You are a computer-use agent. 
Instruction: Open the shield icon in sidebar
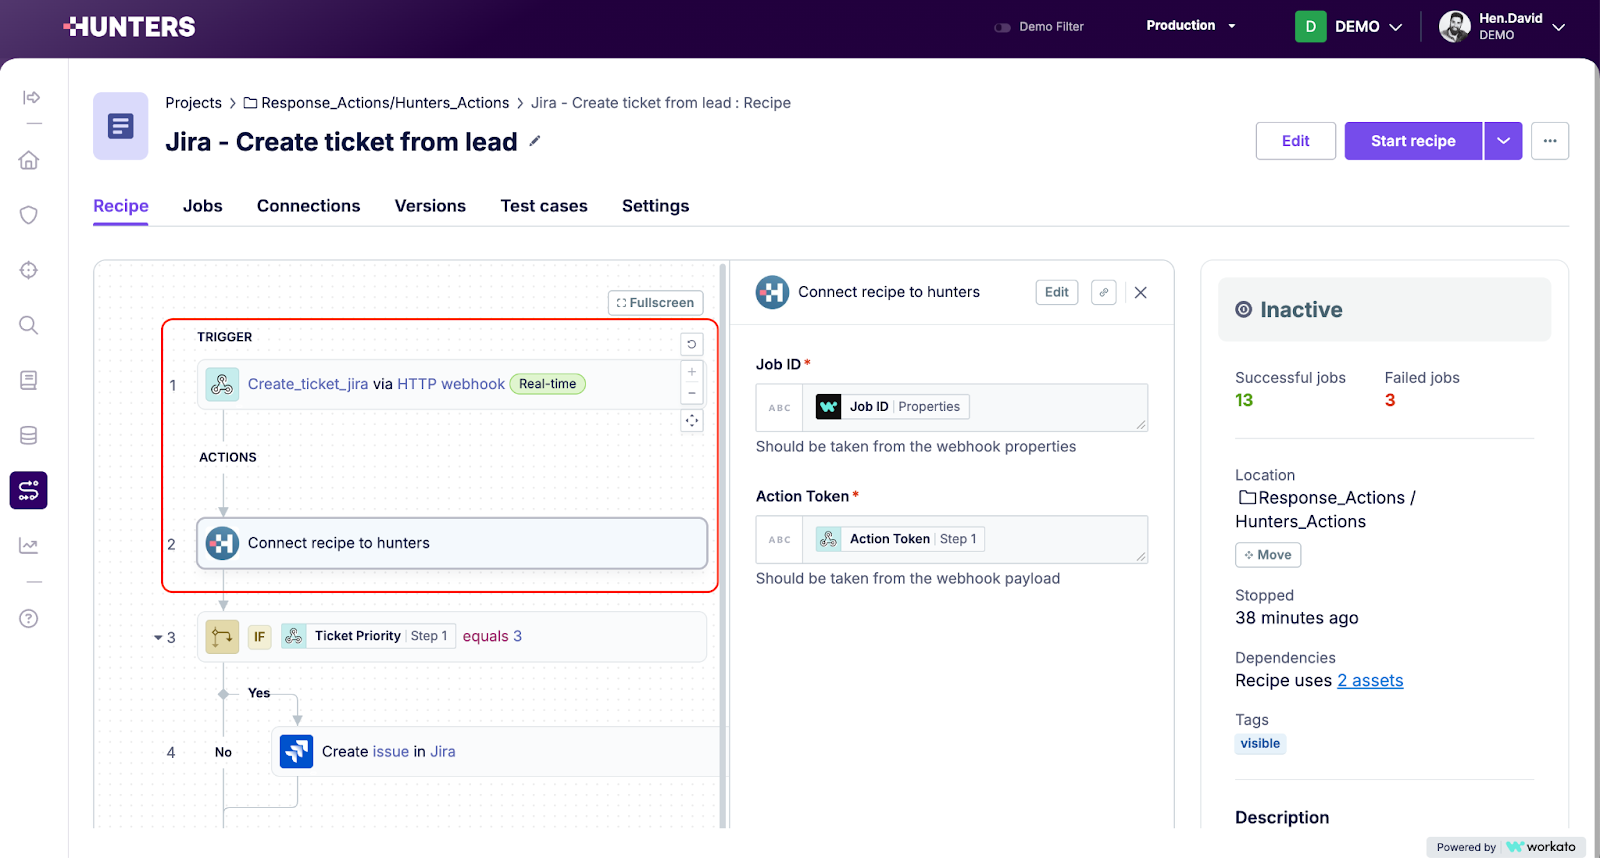tap(29, 215)
